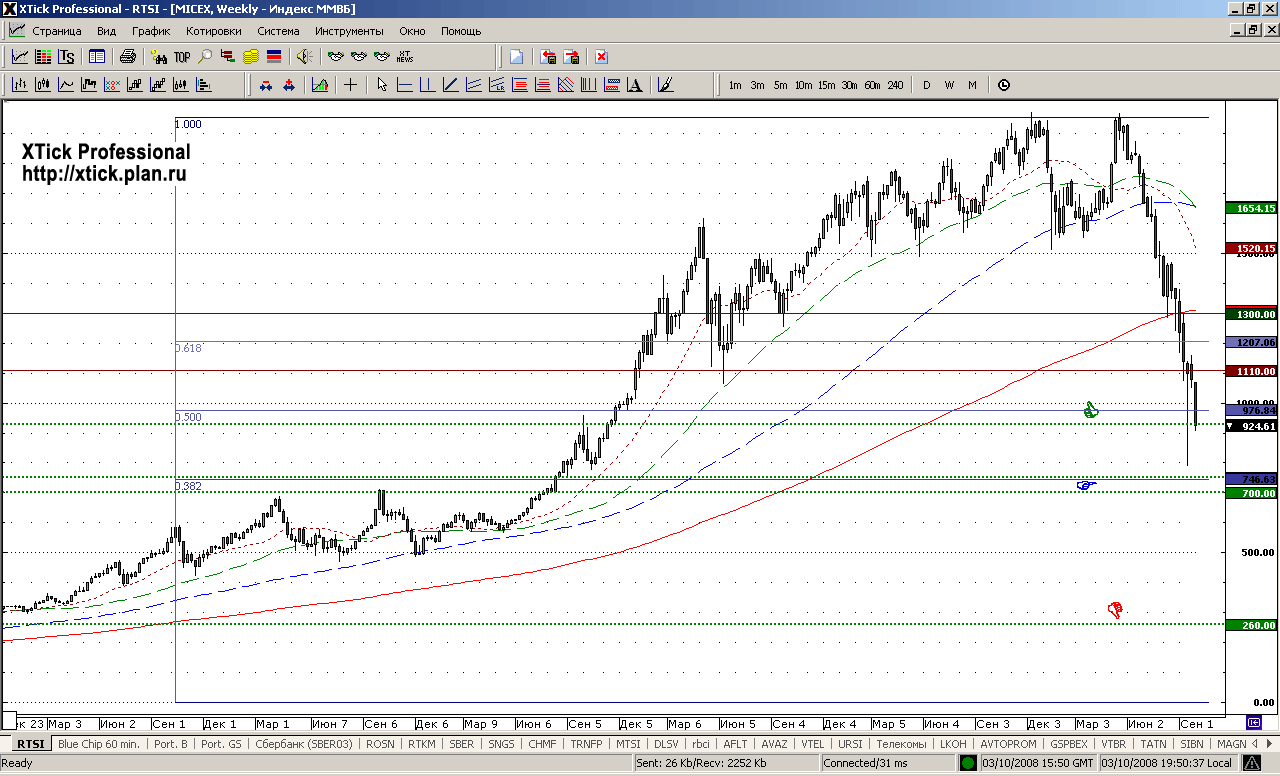Open the XT News icon
1280x776 pixels.
pyautogui.click(x=405, y=56)
